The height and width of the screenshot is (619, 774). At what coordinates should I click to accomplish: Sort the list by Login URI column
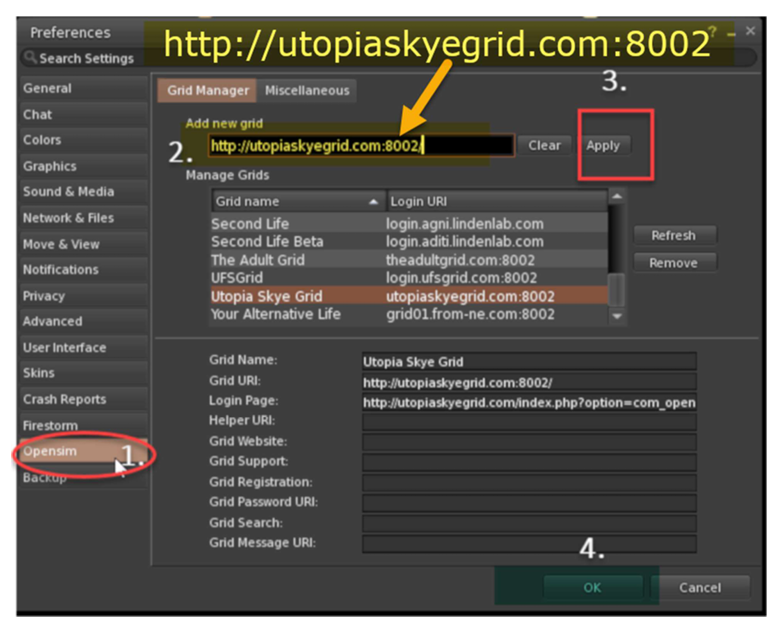coord(497,201)
